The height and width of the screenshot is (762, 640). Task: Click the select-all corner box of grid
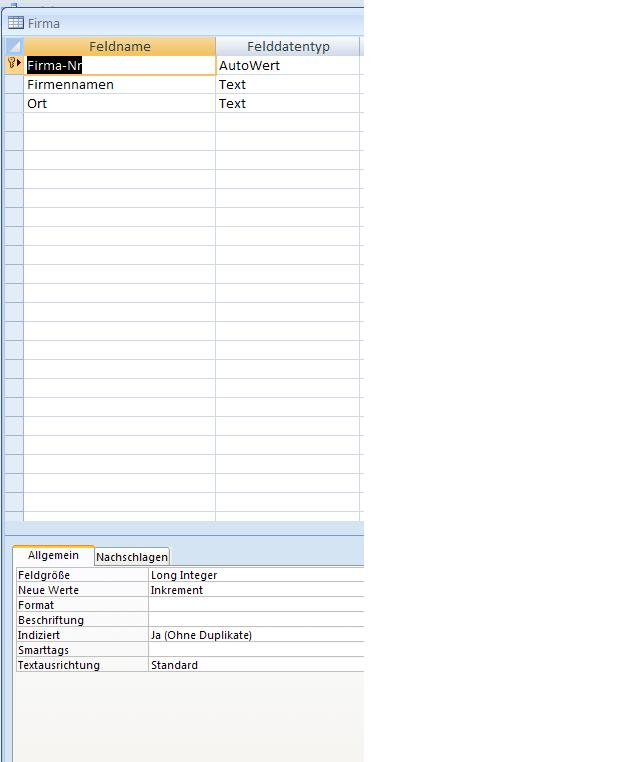click(14, 47)
